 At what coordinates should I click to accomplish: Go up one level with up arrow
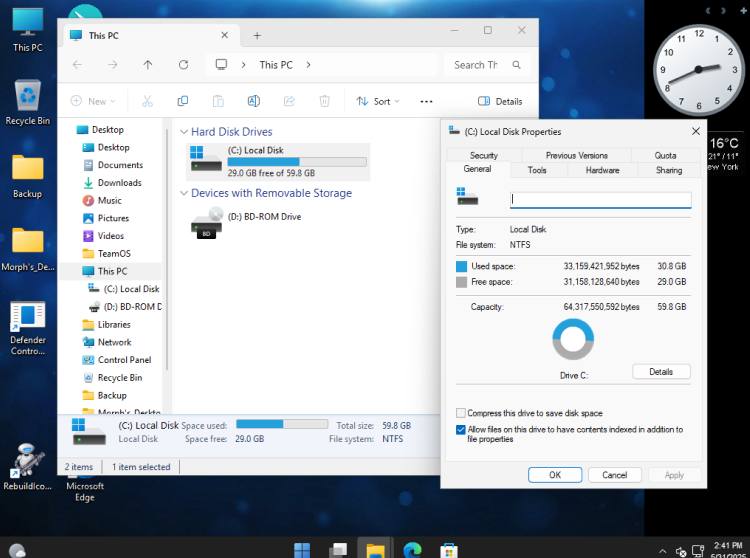pyautogui.click(x=148, y=65)
